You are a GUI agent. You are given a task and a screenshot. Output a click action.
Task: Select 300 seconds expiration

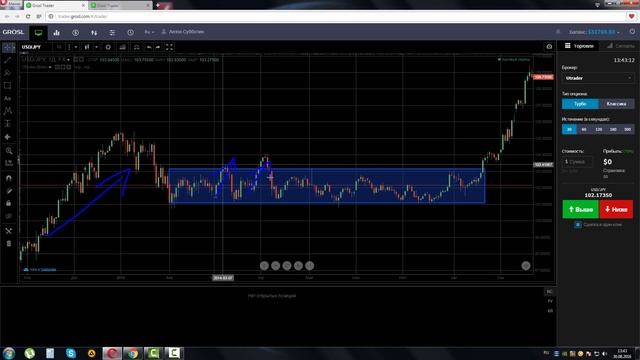click(627, 129)
